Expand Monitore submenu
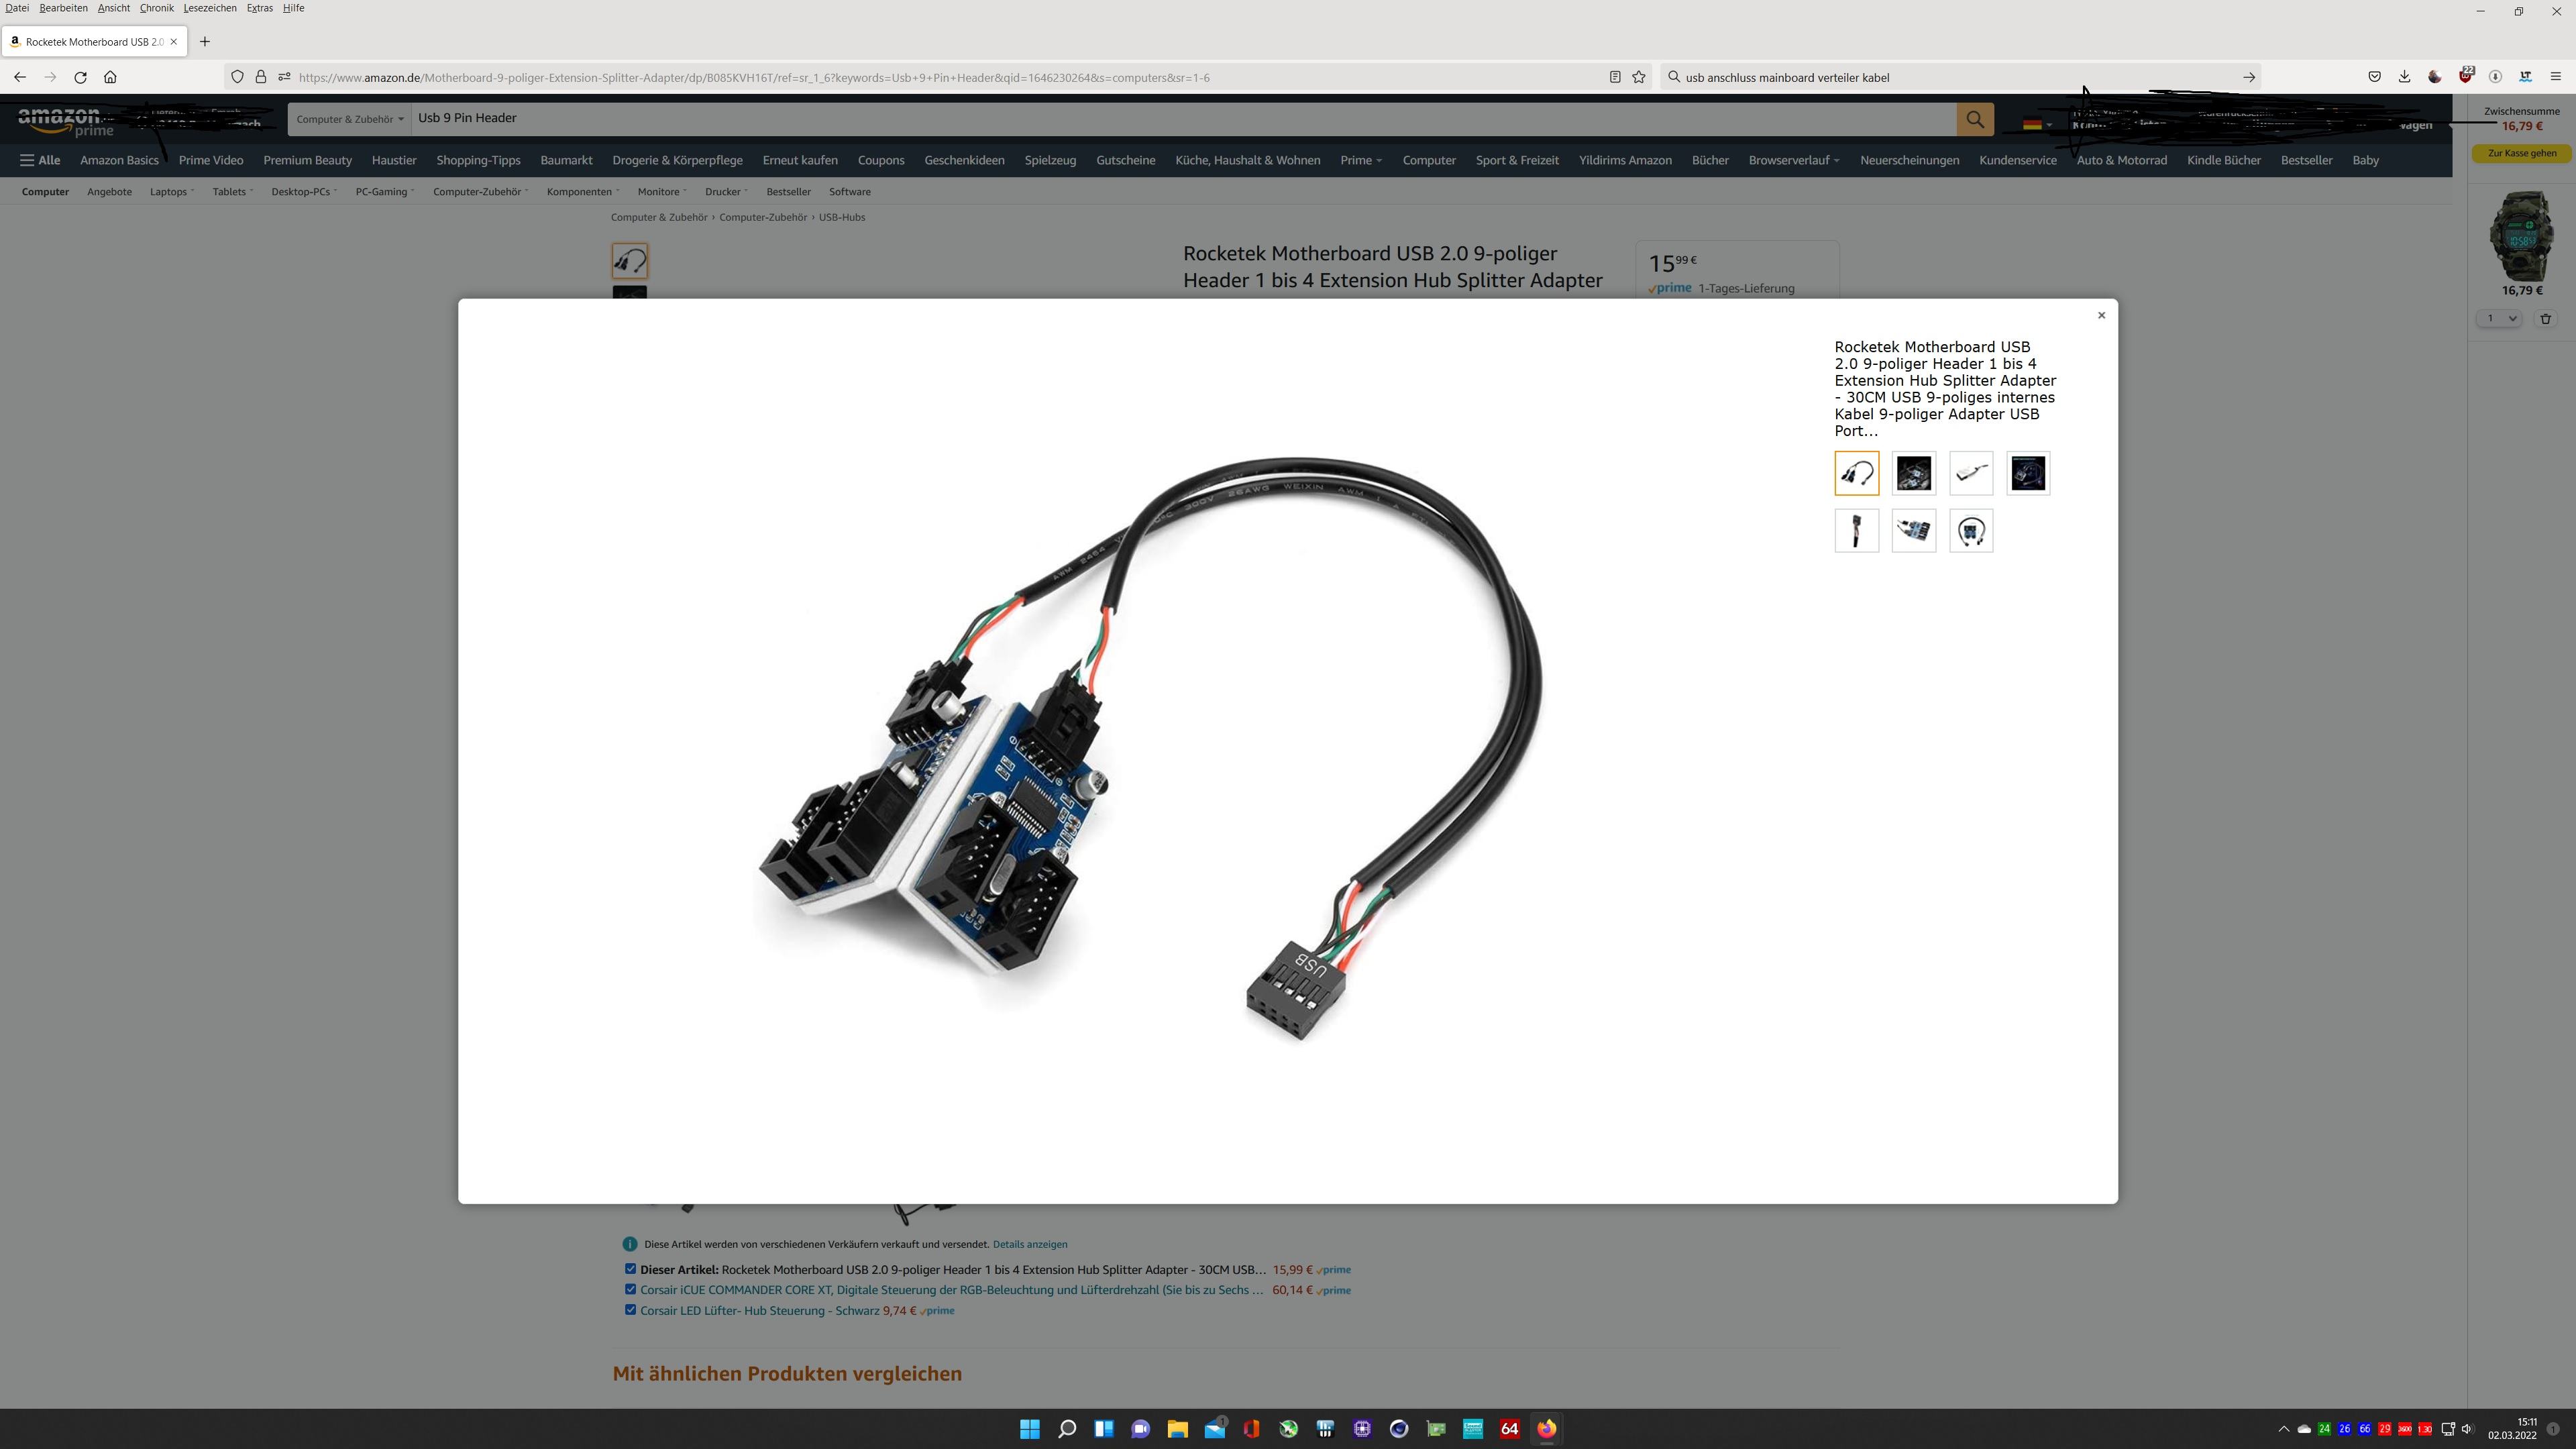This screenshot has height=1449, width=2576. pyautogui.click(x=661, y=191)
